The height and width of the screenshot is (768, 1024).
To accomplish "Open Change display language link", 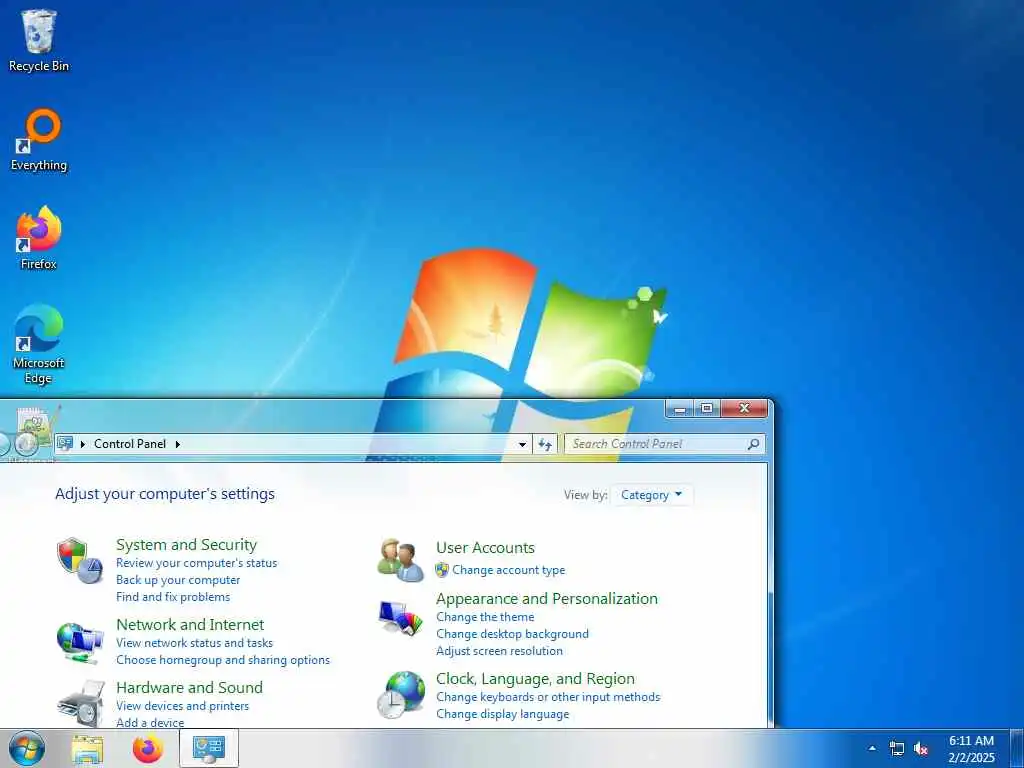I will point(502,714).
